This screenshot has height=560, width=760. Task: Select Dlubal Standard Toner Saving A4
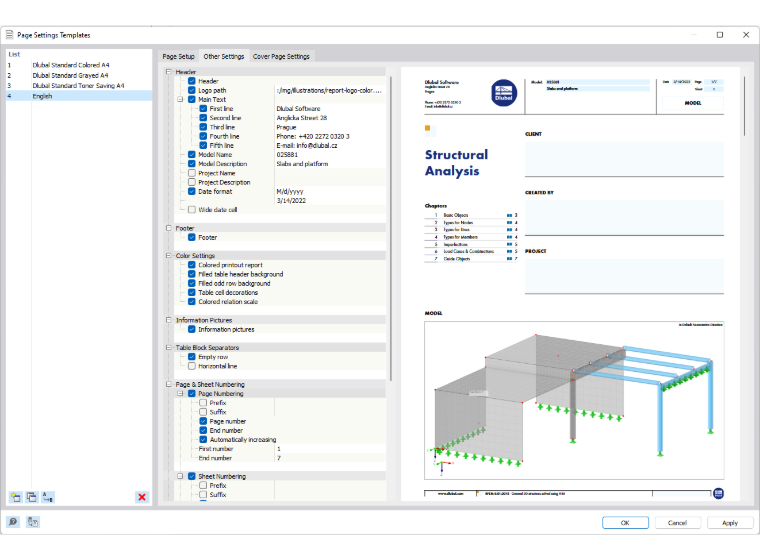[78, 85]
